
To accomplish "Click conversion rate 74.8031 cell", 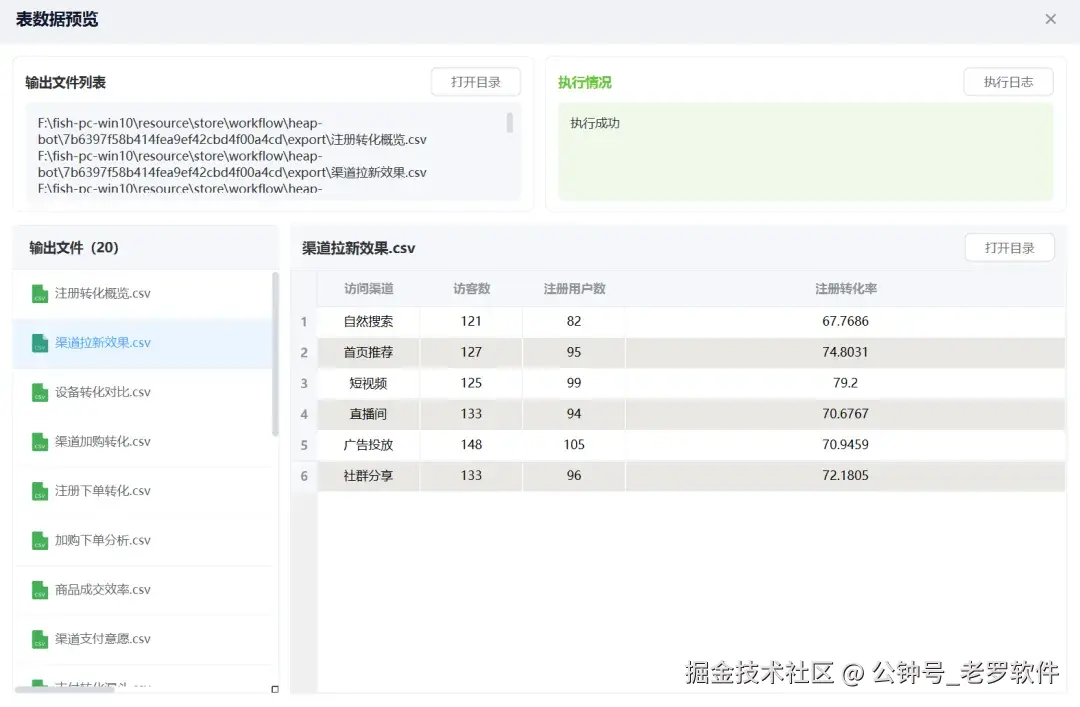I will coord(845,353).
